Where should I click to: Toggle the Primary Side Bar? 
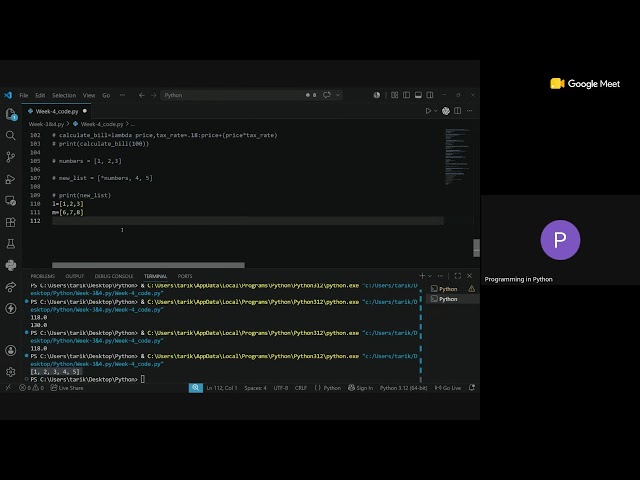click(406, 95)
